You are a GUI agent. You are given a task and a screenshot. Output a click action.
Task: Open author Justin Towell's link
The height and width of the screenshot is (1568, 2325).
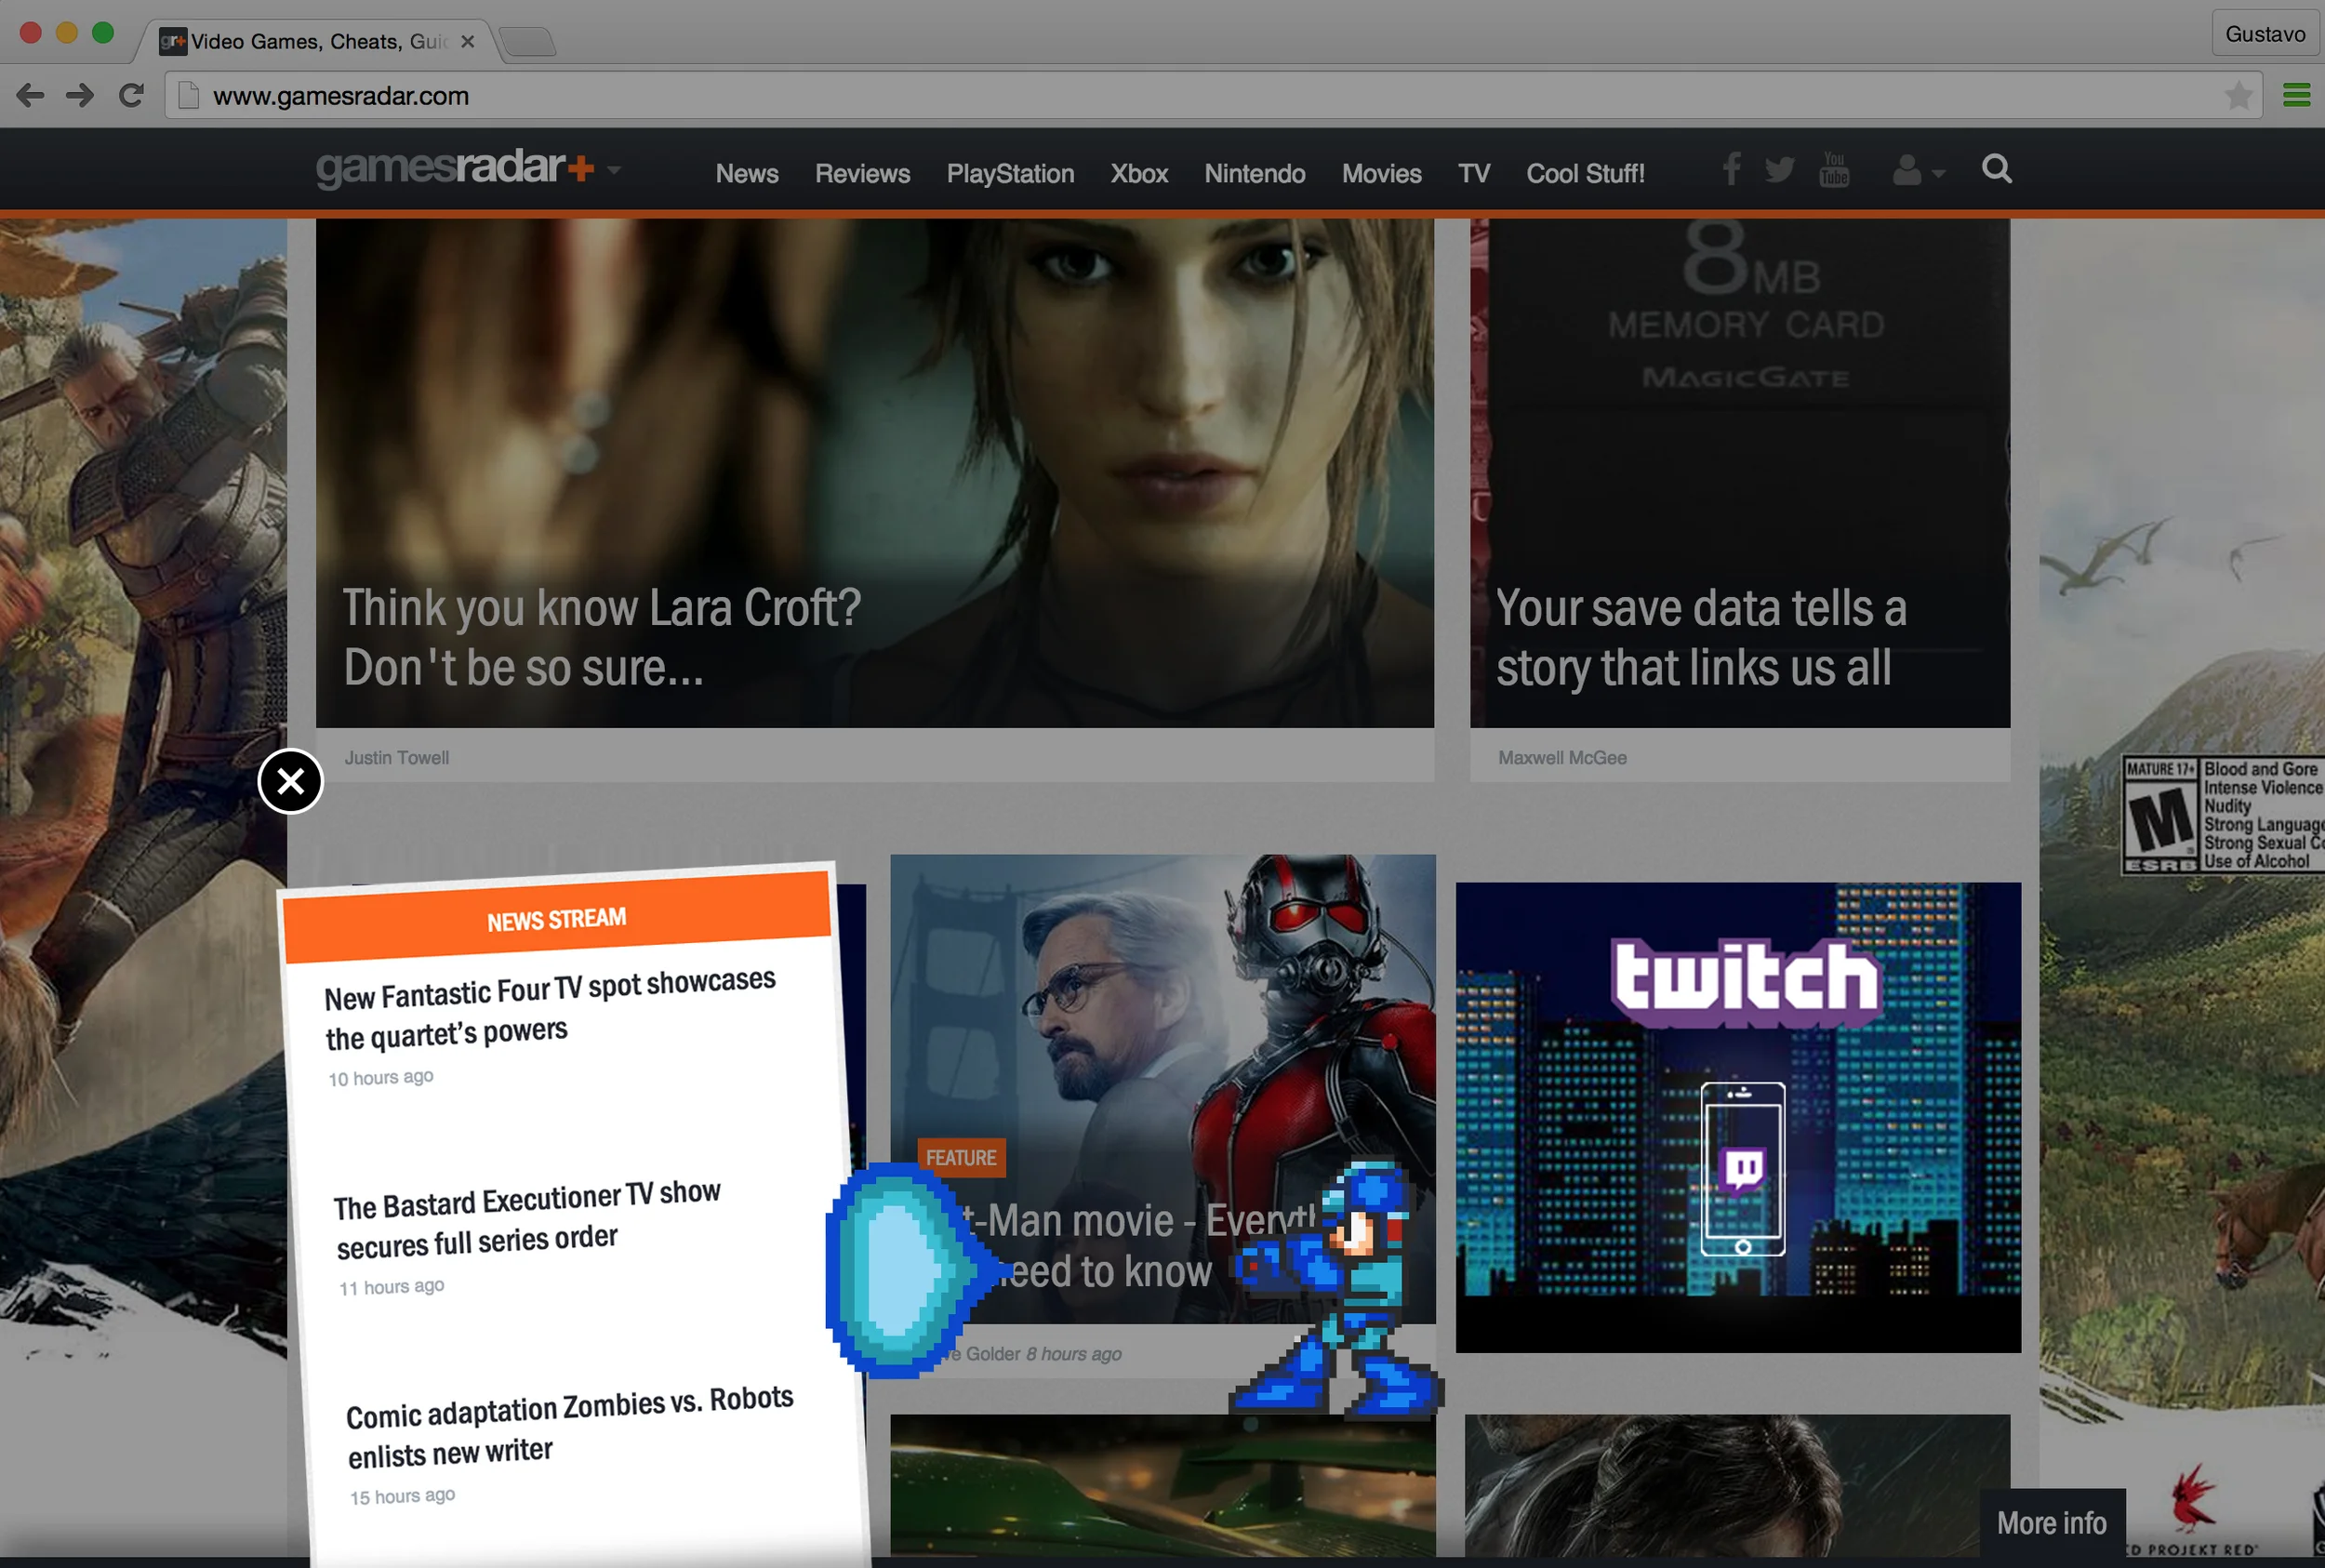(397, 758)
